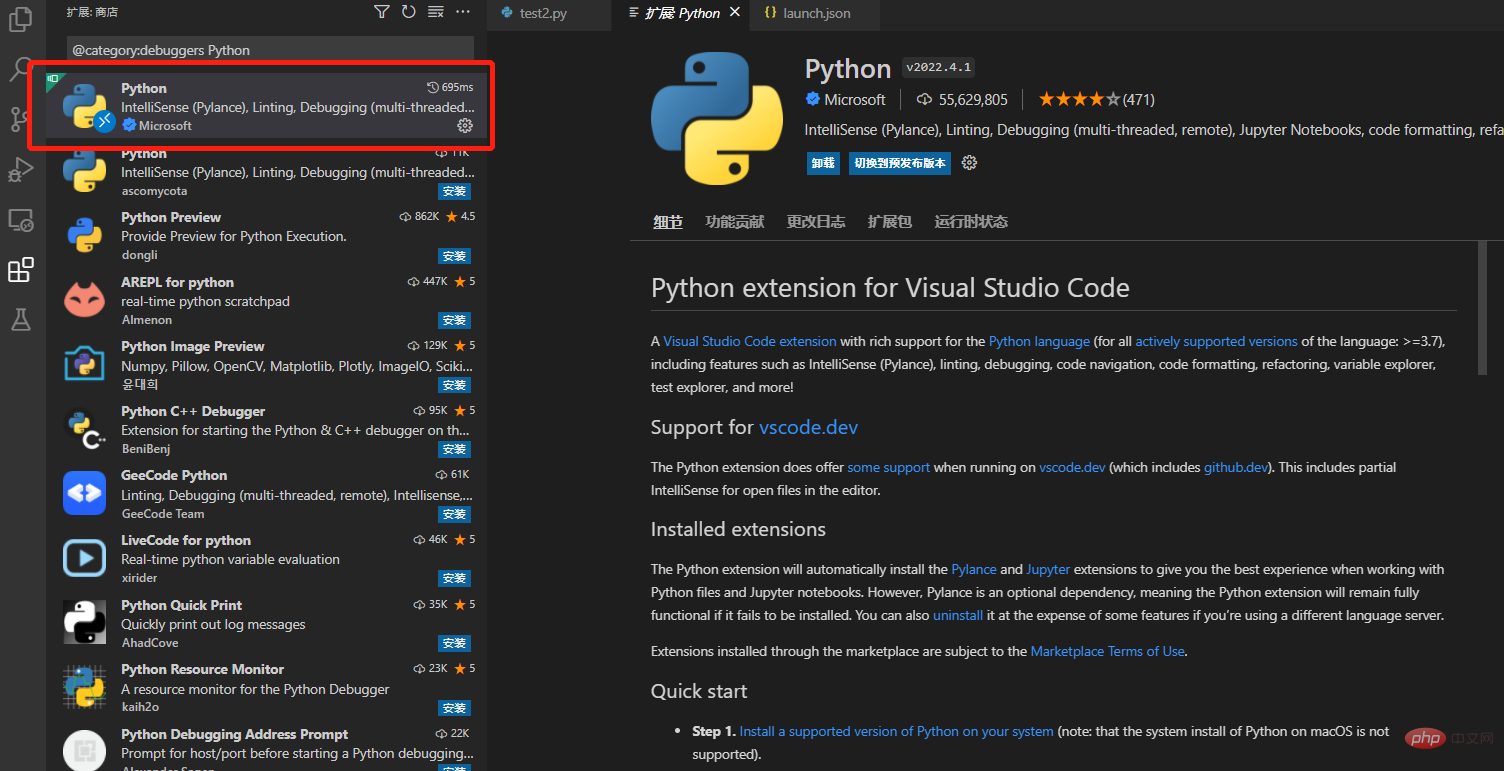
Task: Open the vscode.dev heading link
Action: tap(808, 427)
